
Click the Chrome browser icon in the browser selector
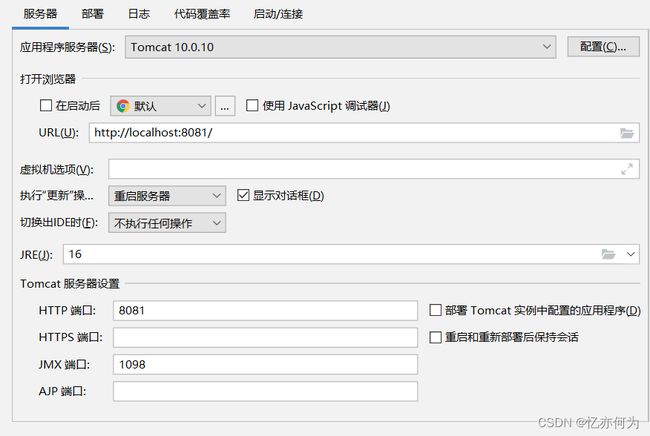[x=123, y=106]
